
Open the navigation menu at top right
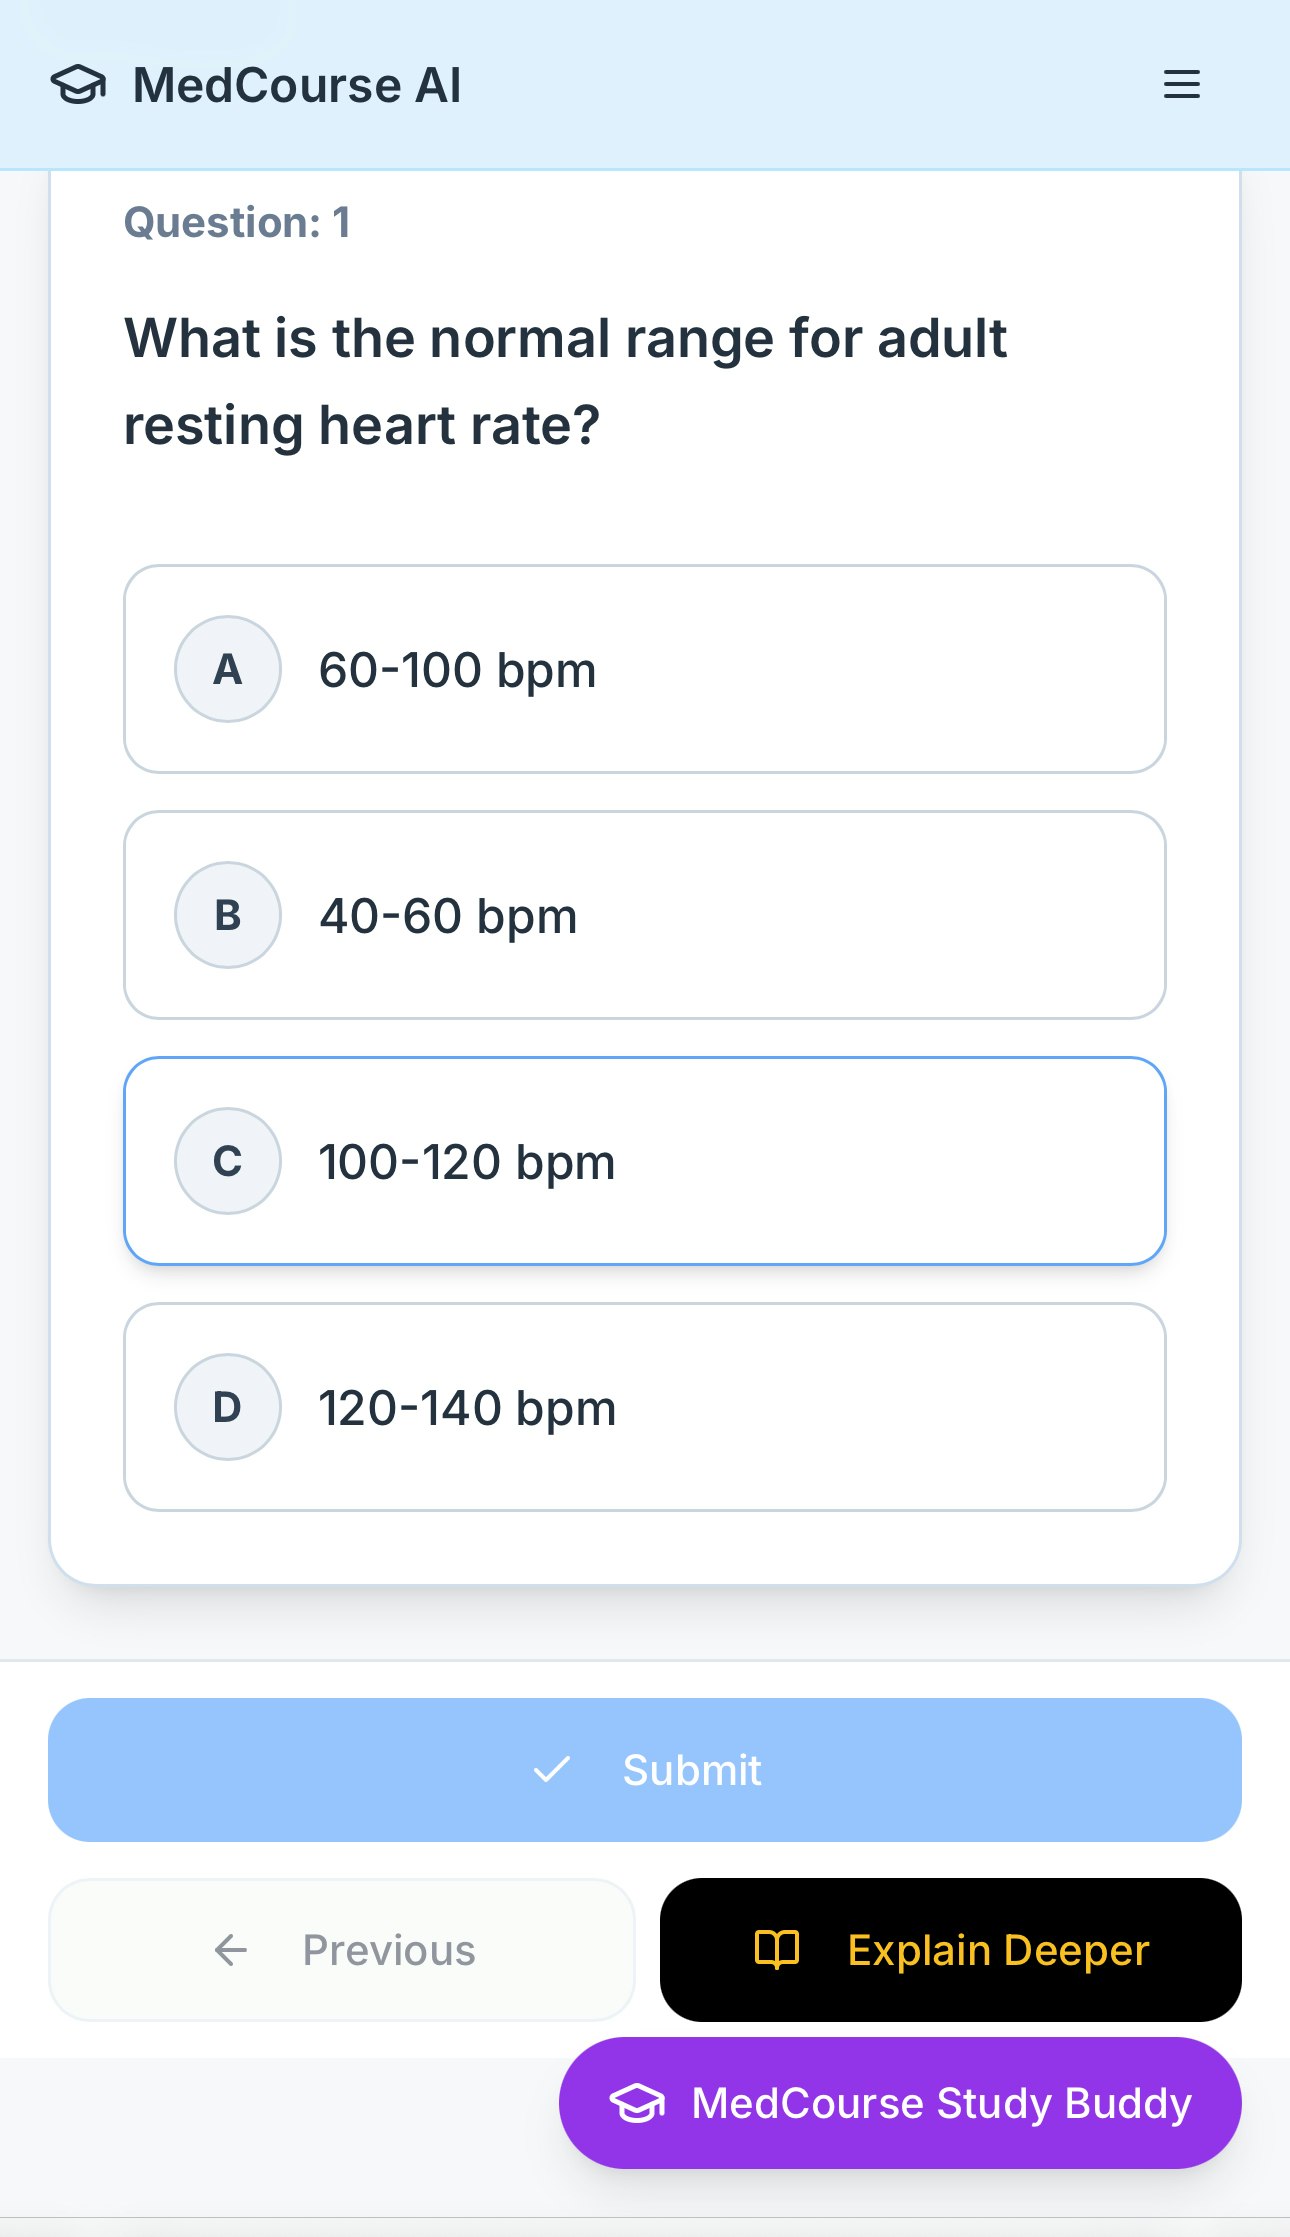1181,85
